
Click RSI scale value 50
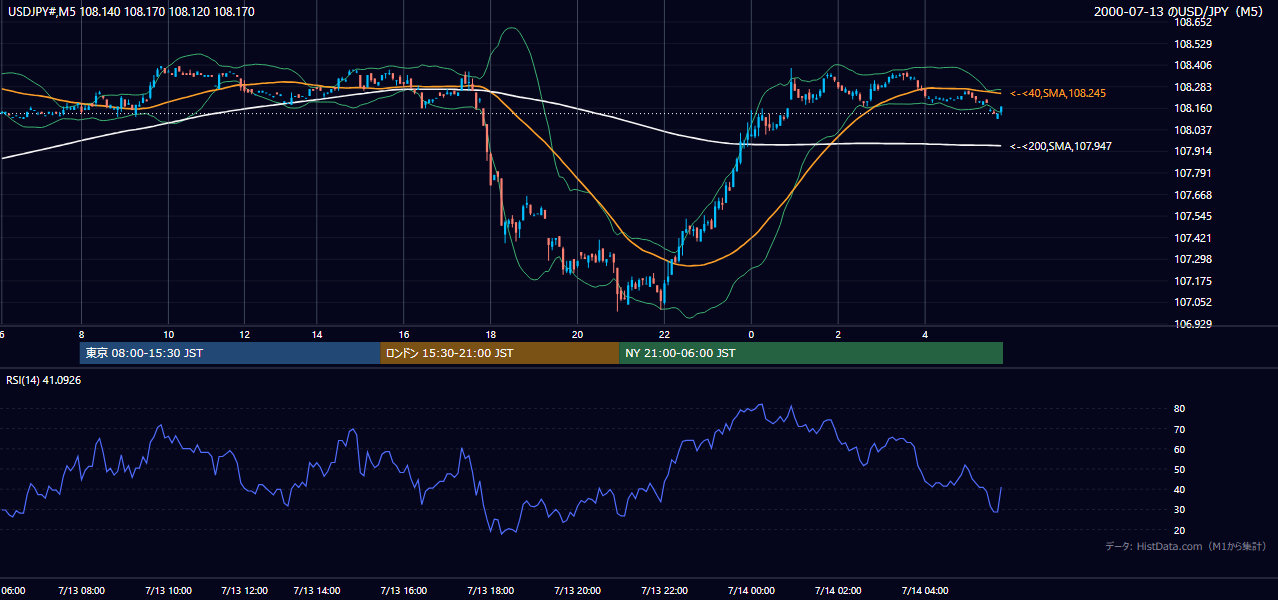1179,469
